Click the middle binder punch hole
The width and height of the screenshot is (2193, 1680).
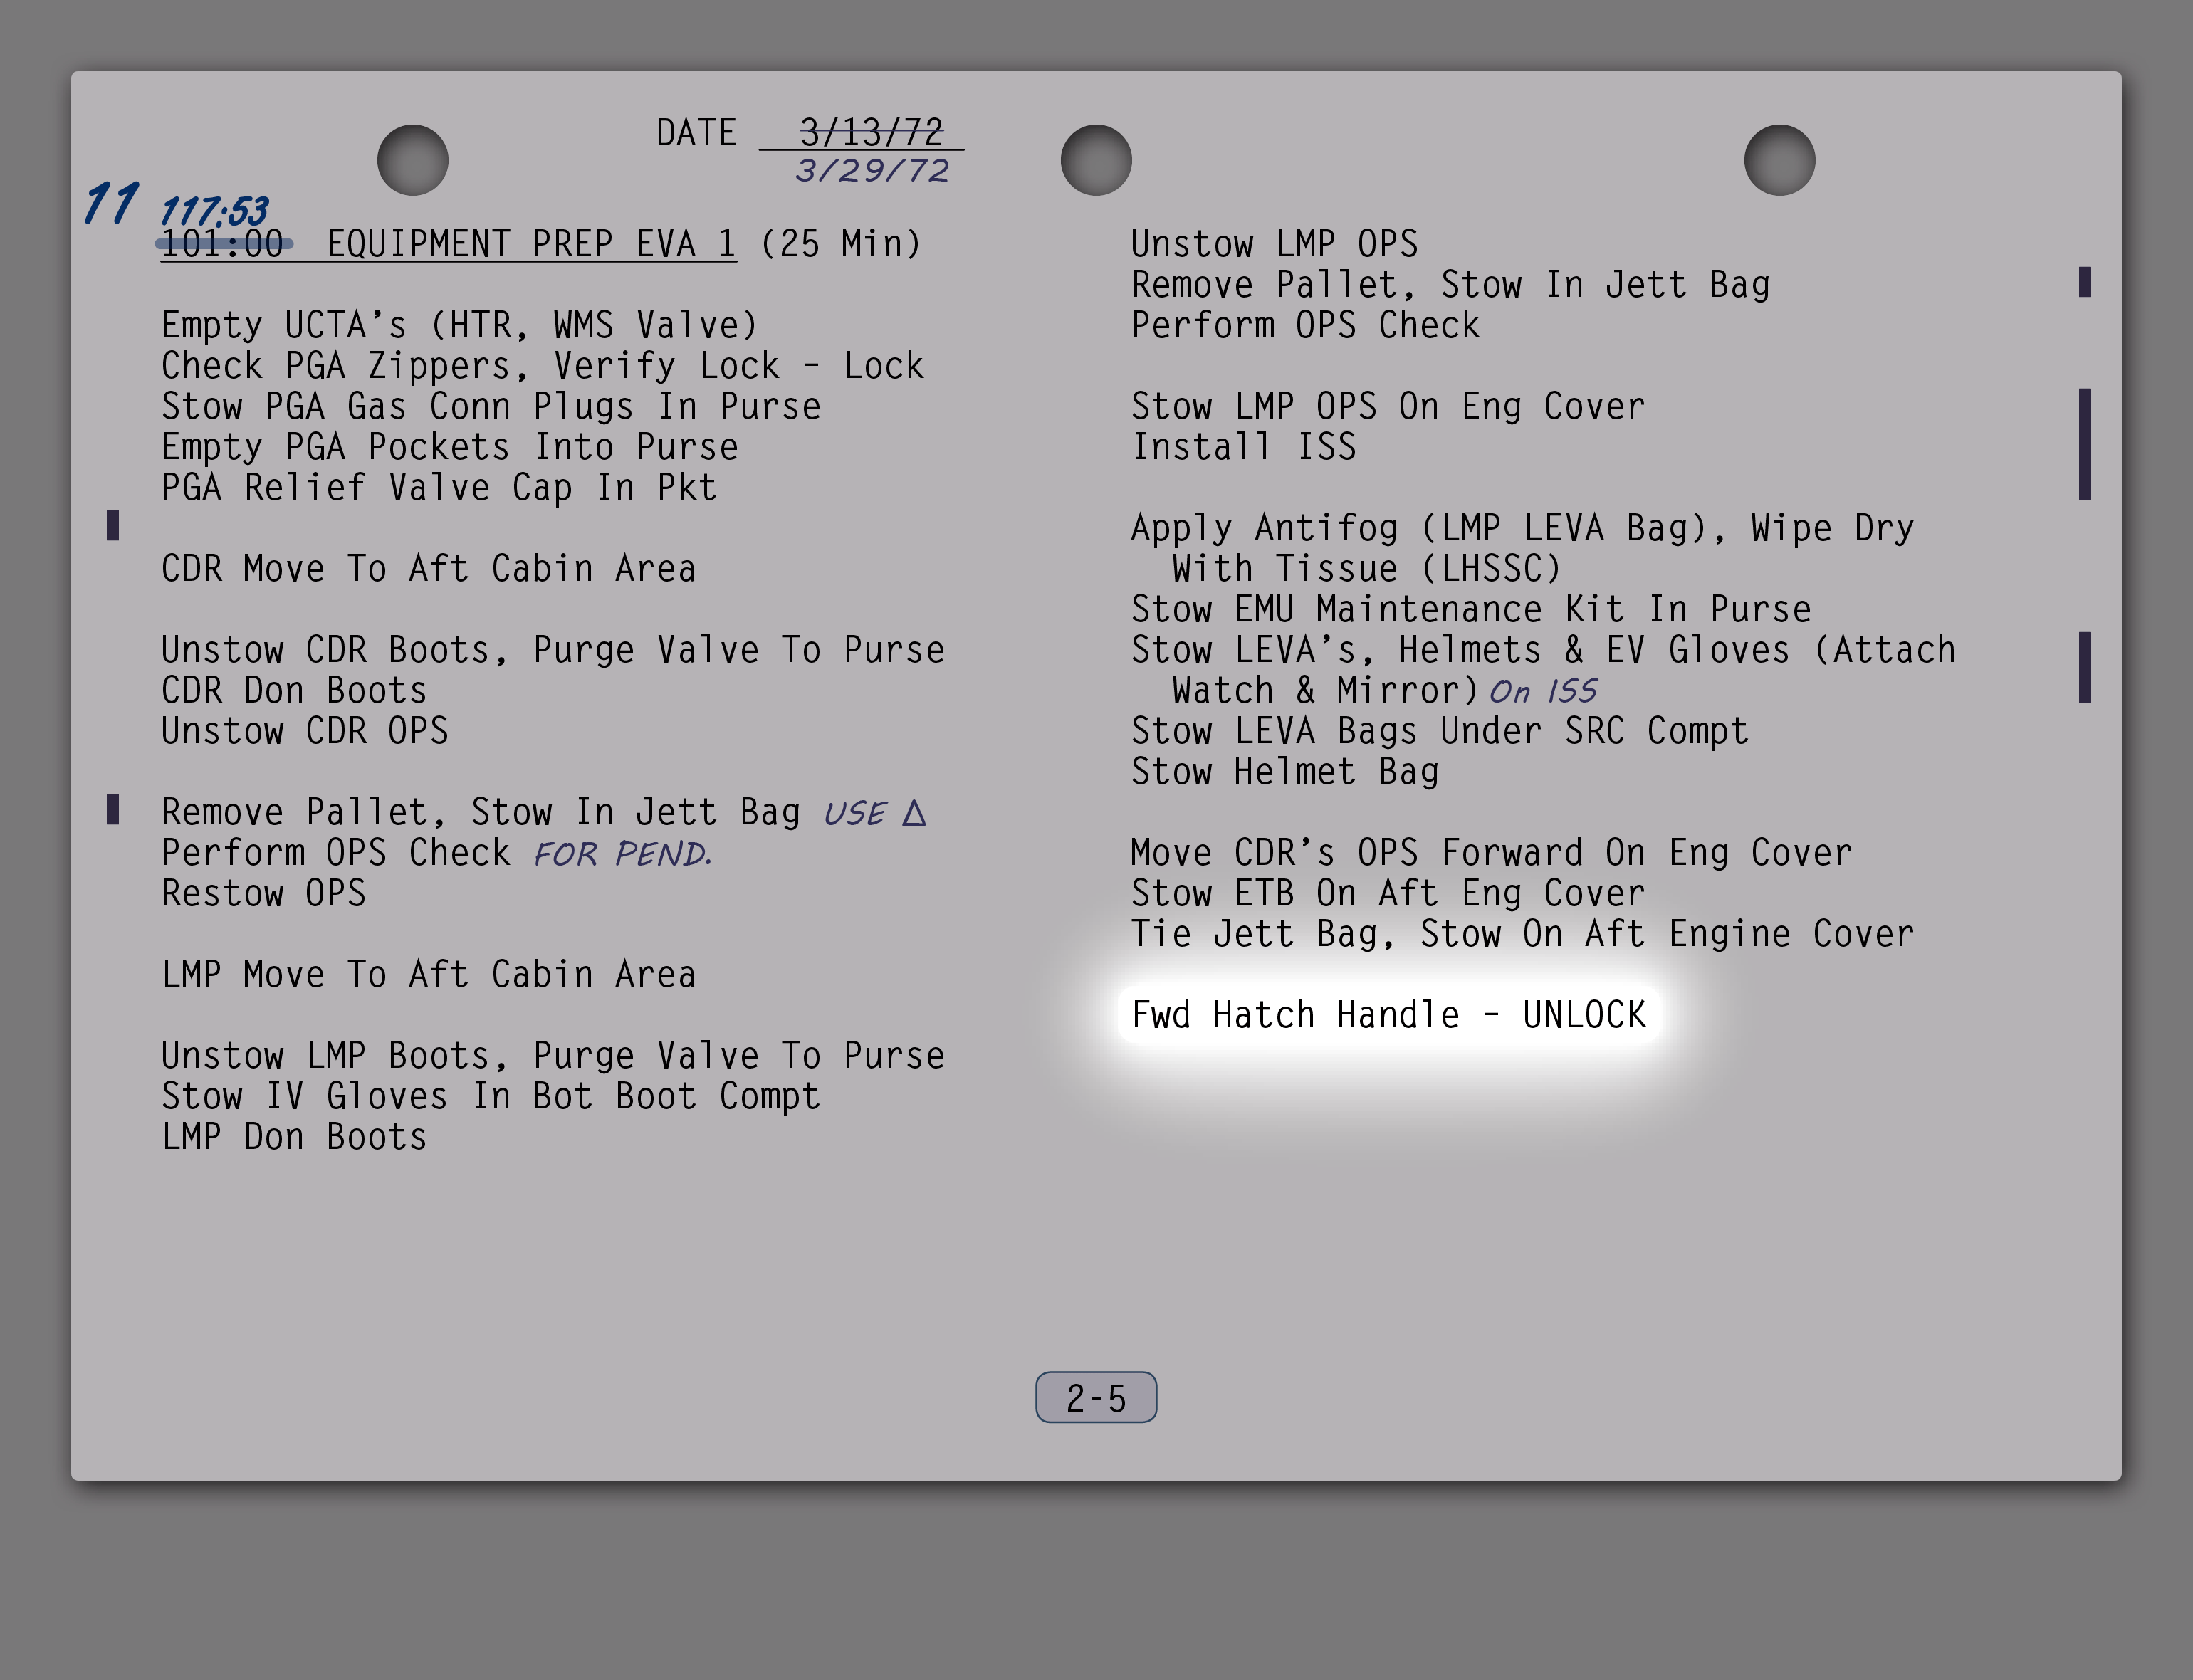tap(1096, 160)
